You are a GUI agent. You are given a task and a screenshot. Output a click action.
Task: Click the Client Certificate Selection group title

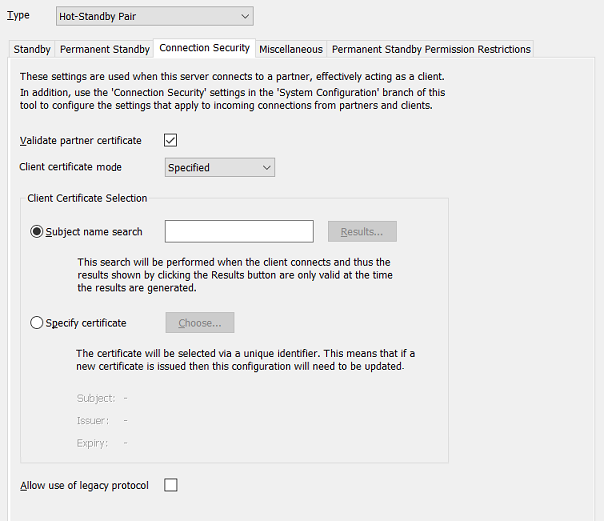(87, 198)
